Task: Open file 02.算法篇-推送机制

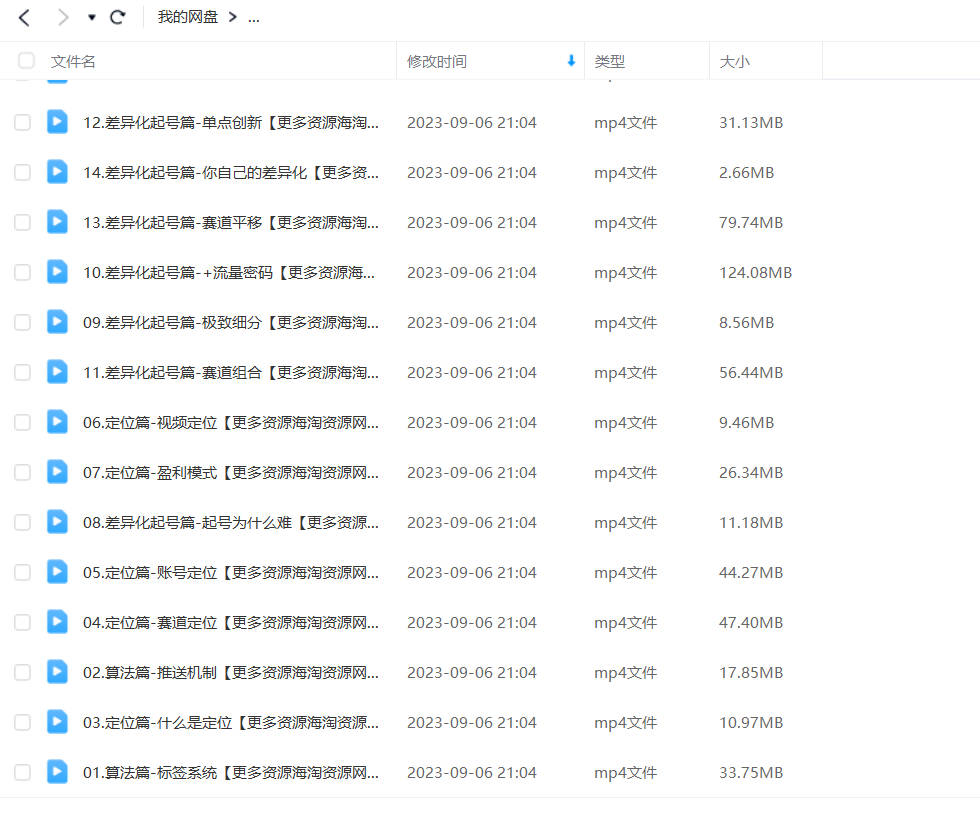Action: [x=231, y=673]
